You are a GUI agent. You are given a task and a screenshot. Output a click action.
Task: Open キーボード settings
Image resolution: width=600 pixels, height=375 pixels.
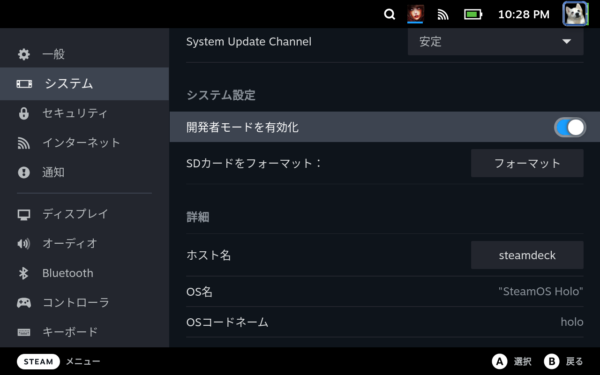[x=84, y=332]
